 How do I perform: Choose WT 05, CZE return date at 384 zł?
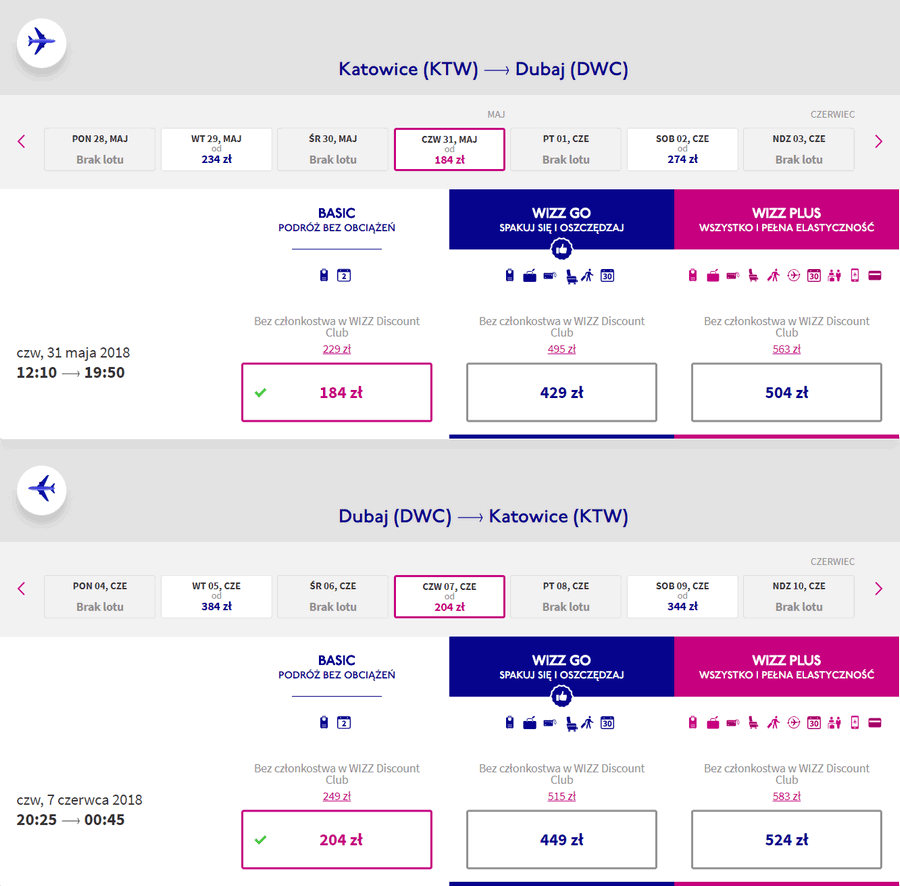pos(216,596)
